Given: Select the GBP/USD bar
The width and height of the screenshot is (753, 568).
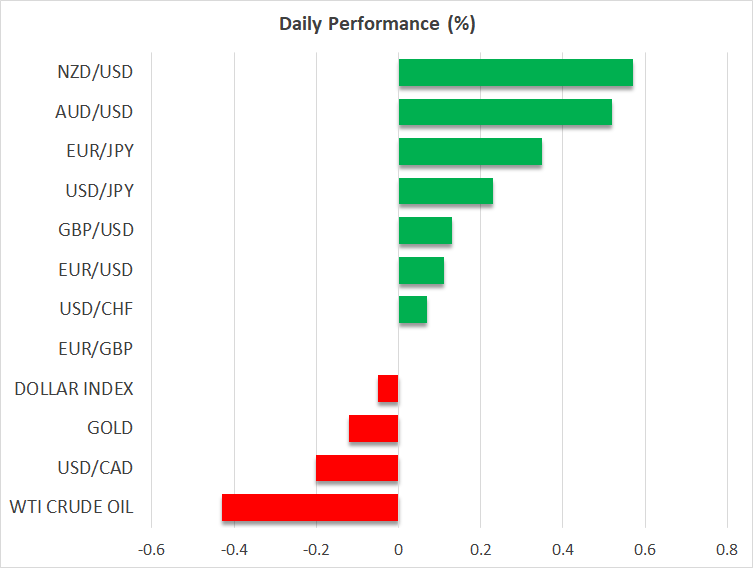Looking at the screenshot, I should 425,230.
